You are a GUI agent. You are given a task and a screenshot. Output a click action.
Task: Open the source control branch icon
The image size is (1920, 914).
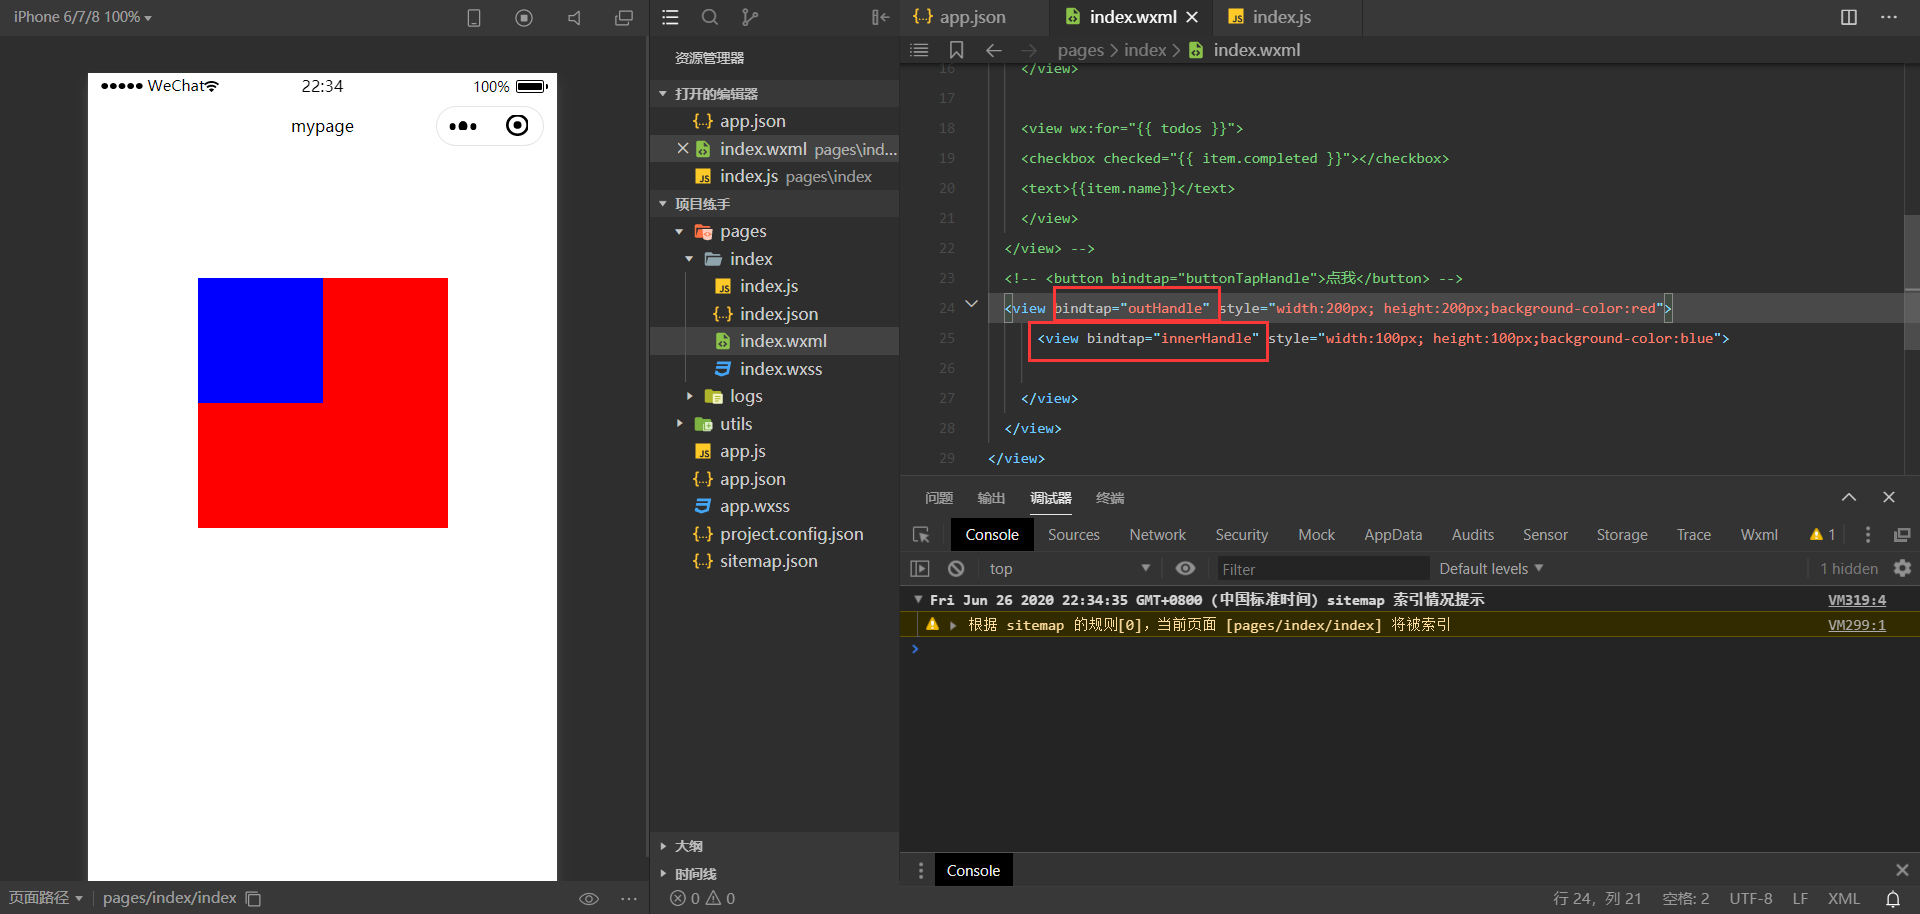click(750, 17)
